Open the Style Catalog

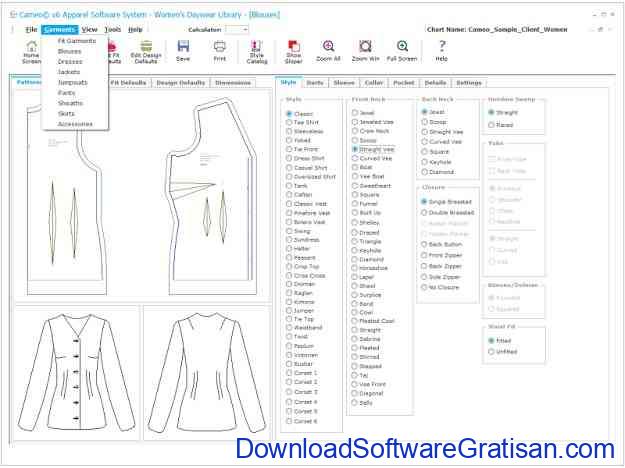point(257,52)
